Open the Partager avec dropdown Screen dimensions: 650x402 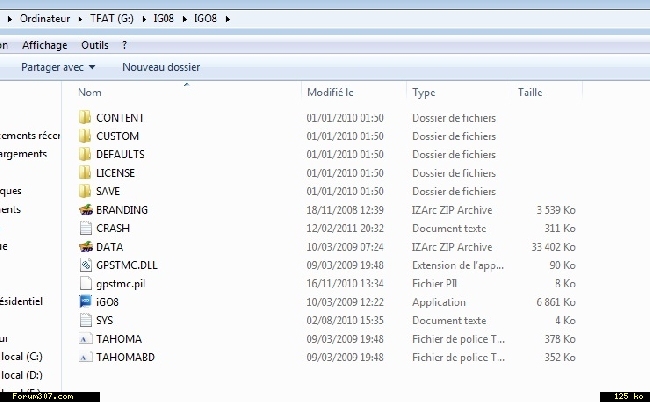coord(58,67)
